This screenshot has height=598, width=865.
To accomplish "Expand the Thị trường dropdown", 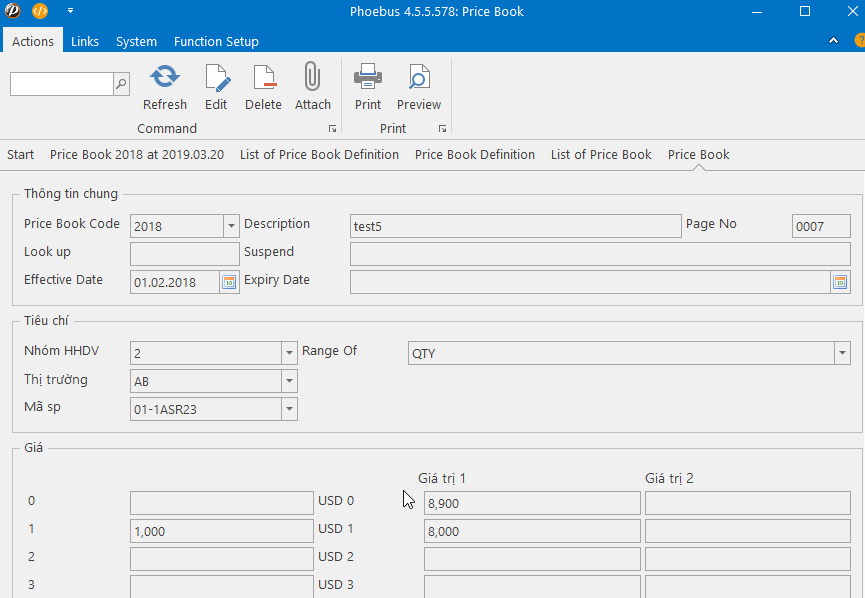I will (290, 381).
